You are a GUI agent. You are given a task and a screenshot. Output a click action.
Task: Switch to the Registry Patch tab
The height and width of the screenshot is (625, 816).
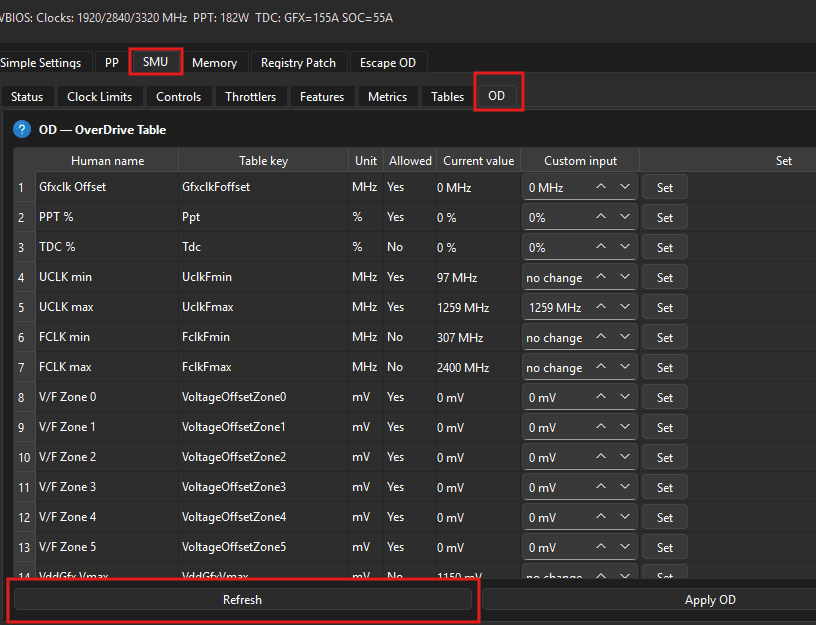(x=298, y=63)
